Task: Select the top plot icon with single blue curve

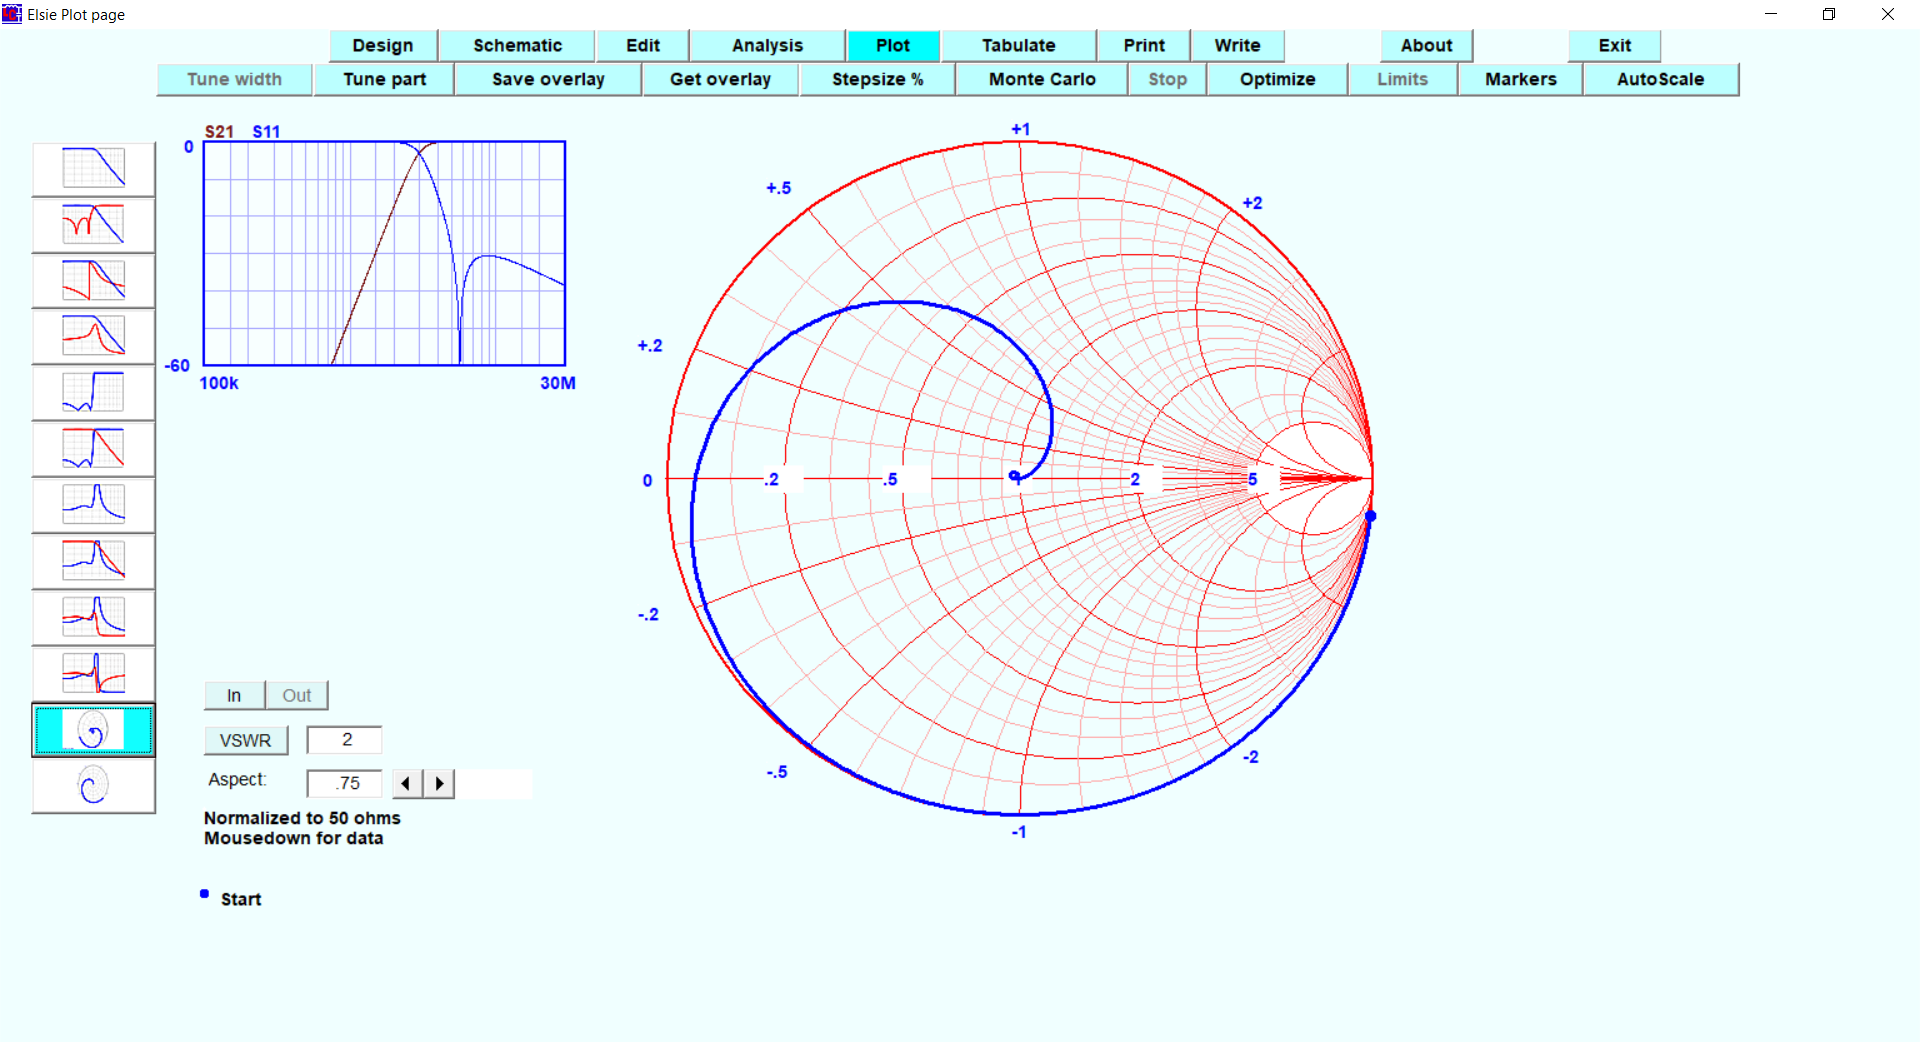Action: coord(94,168)
